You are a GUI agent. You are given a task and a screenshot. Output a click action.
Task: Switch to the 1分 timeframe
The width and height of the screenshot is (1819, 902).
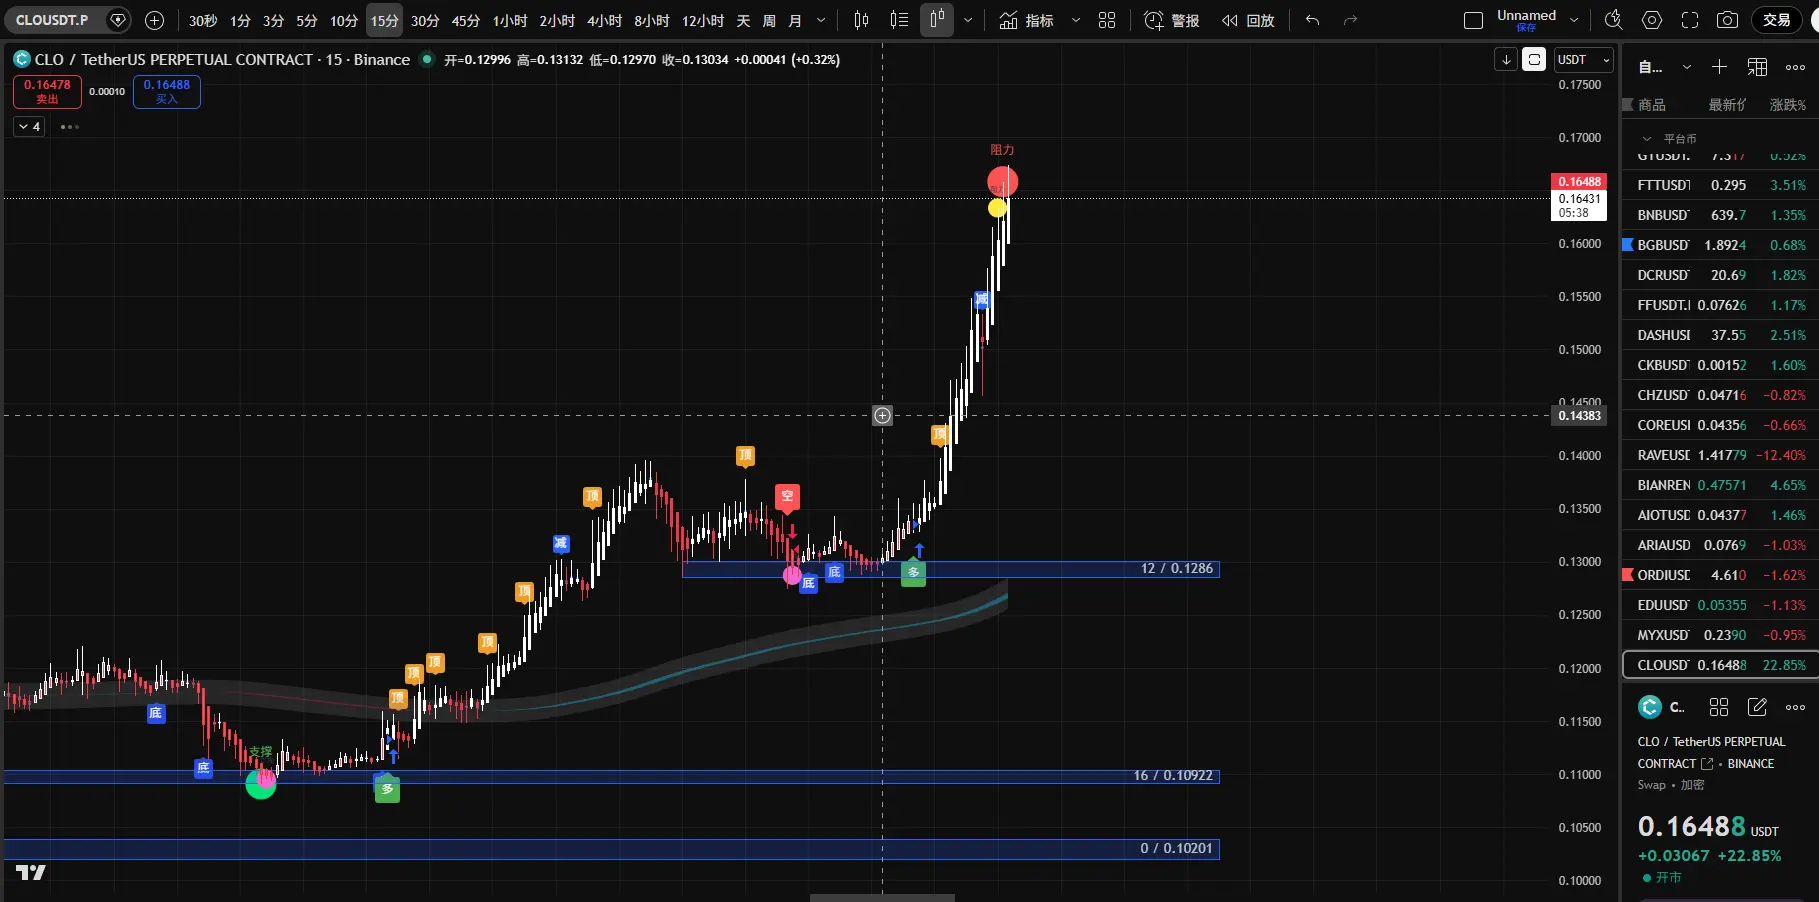240,20
